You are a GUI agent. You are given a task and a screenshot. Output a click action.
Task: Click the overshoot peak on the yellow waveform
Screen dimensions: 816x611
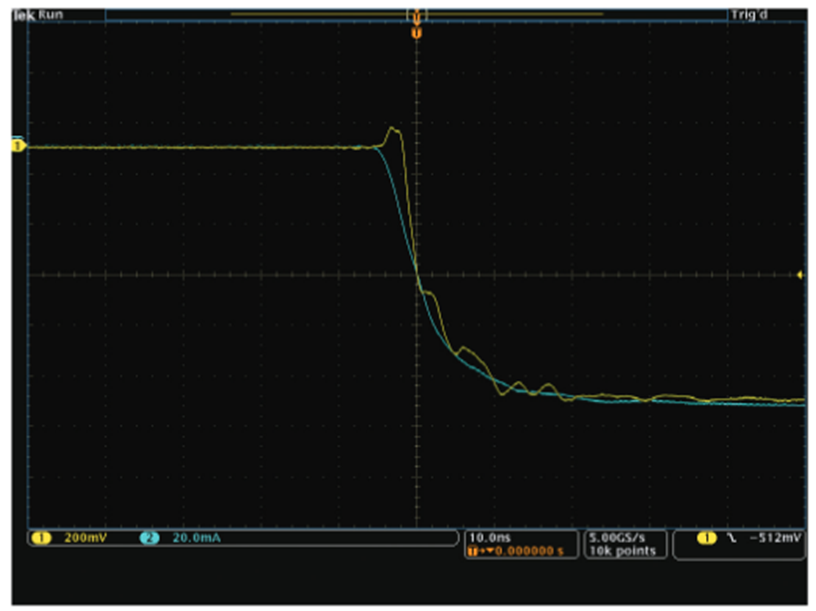(393, 129)
